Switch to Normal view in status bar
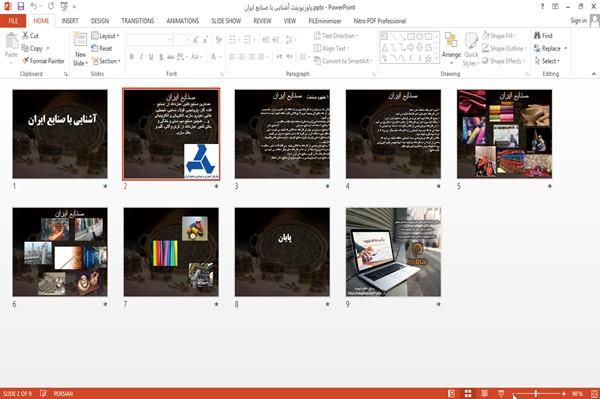Screen dimensions: 600x399 click(452, 393)
